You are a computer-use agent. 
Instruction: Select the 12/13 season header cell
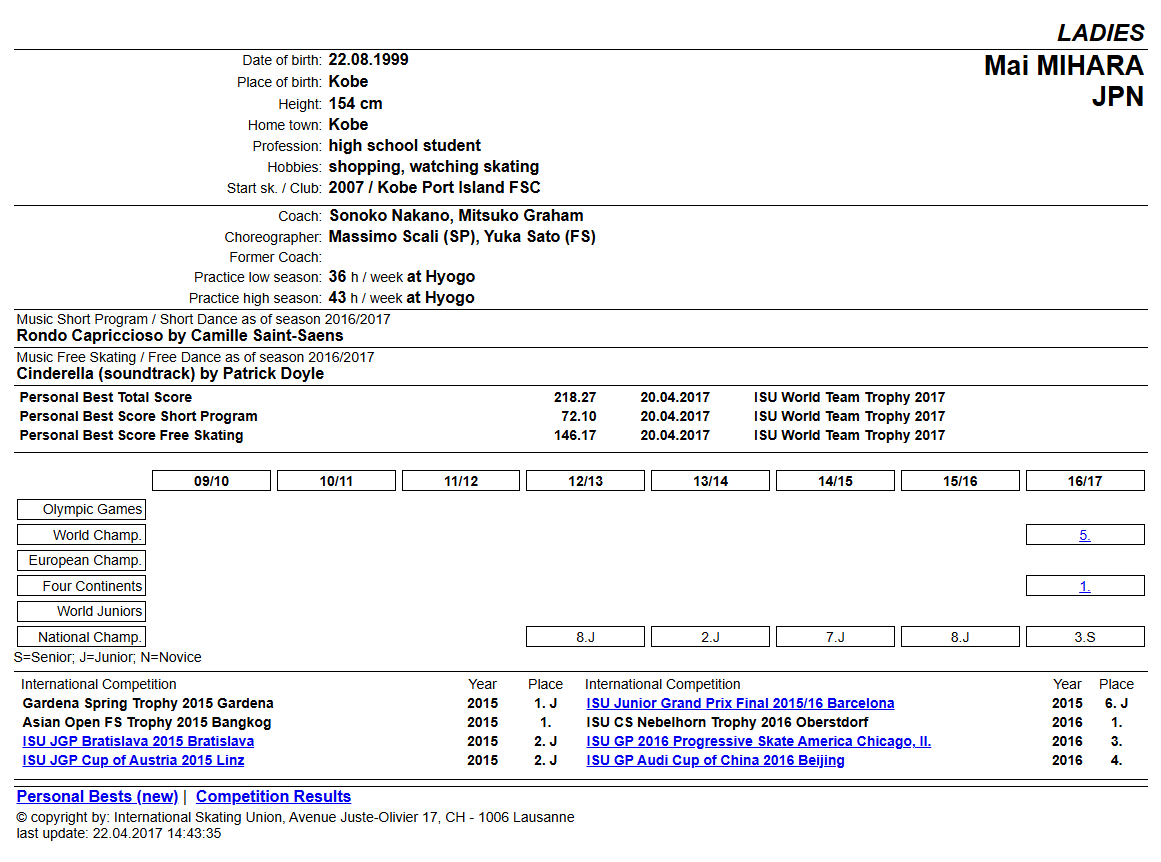pyautogui.click(x=586, y=481)
